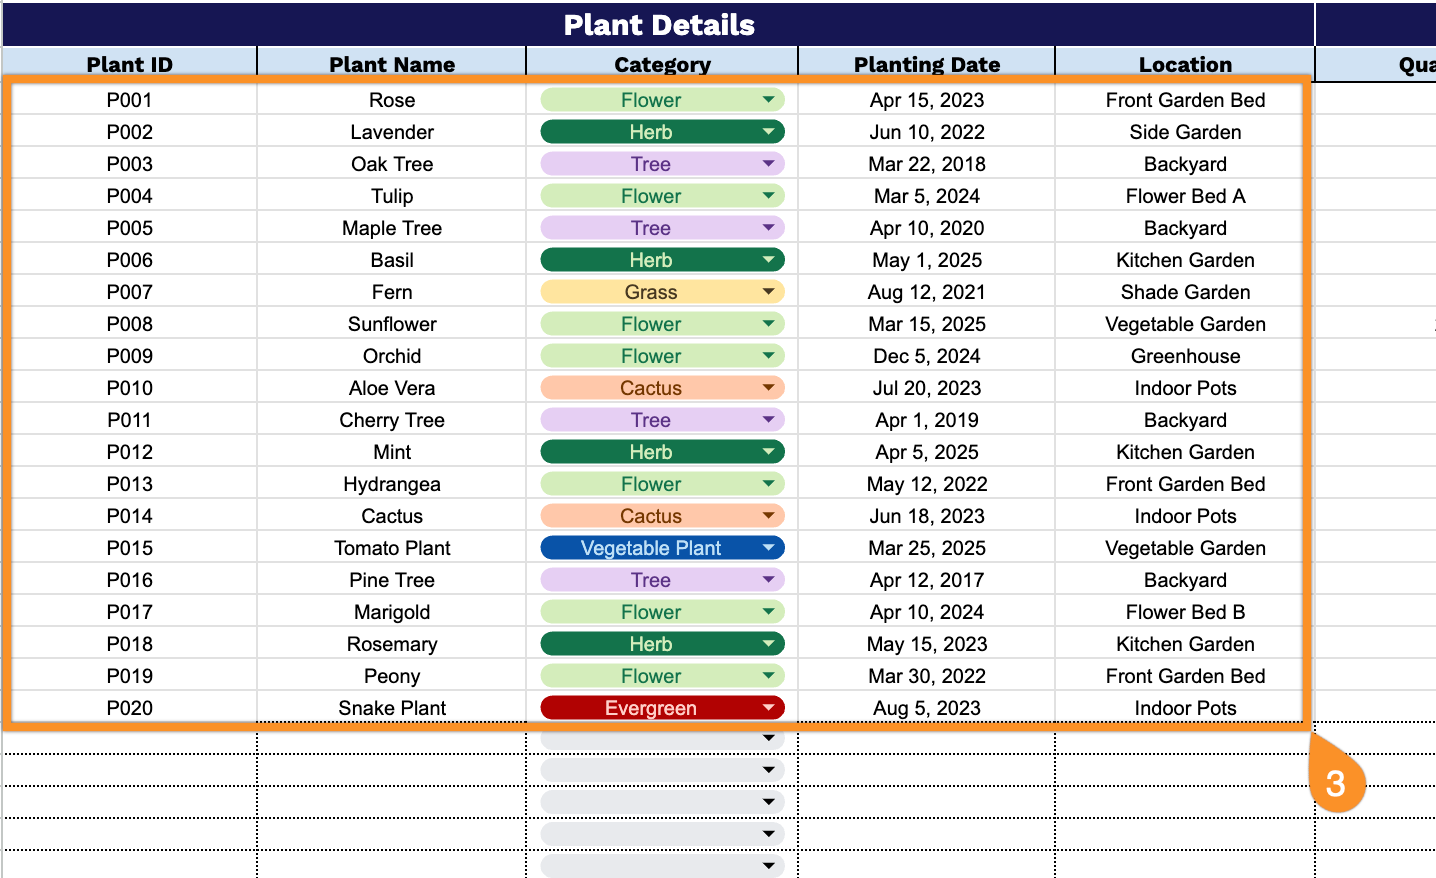The height and width of the screenshot is (878, 1436).
Task: Click the Location column header
Action: (x=1184, y=63)
